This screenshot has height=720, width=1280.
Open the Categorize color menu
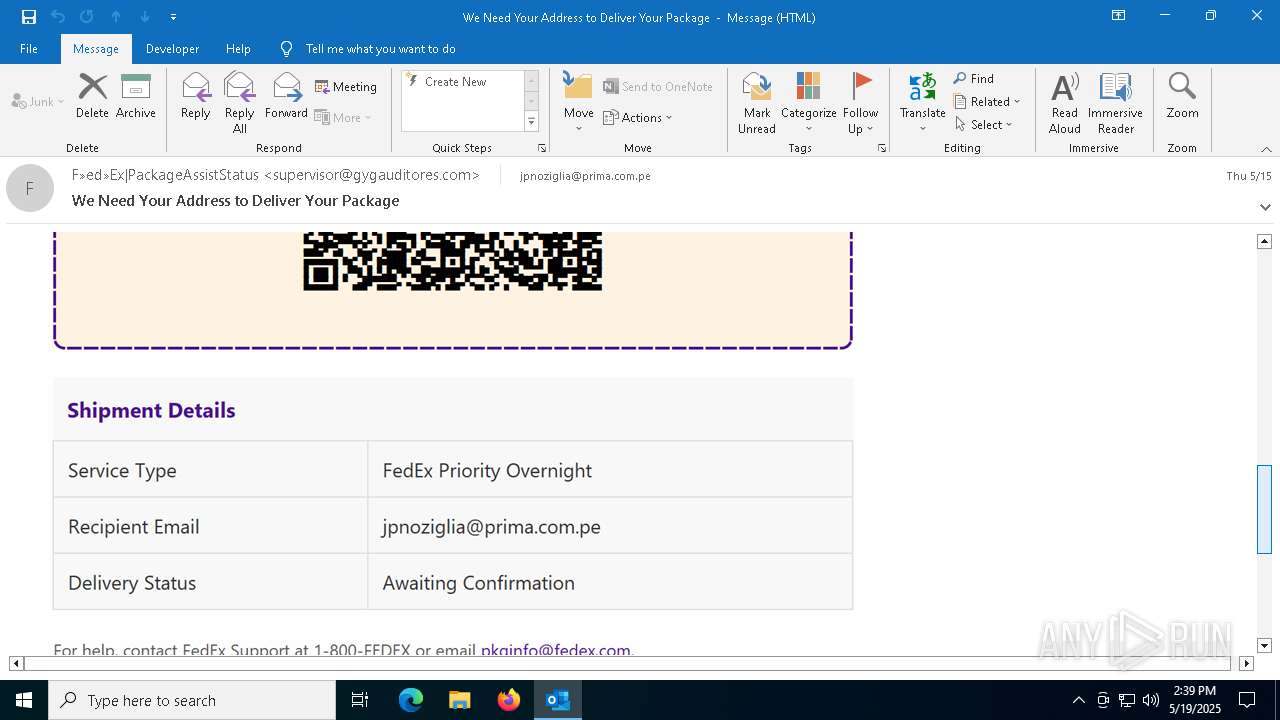(x=808, y=102)
